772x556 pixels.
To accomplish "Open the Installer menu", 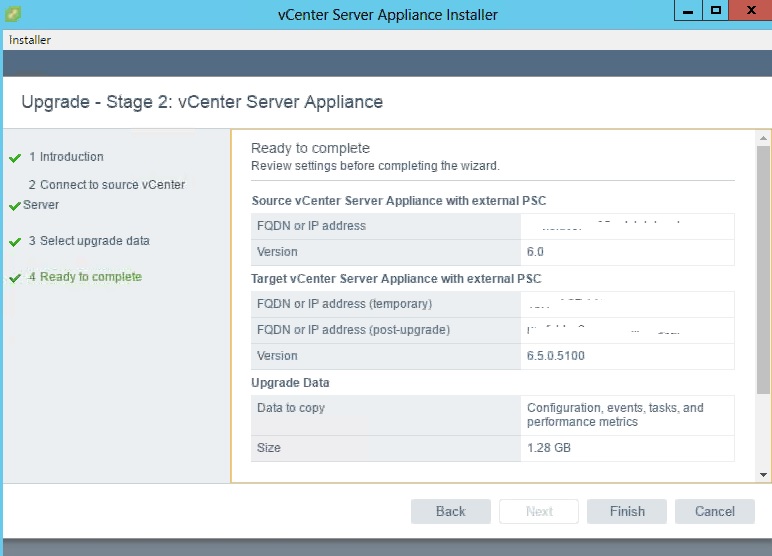I will (30, 40).
